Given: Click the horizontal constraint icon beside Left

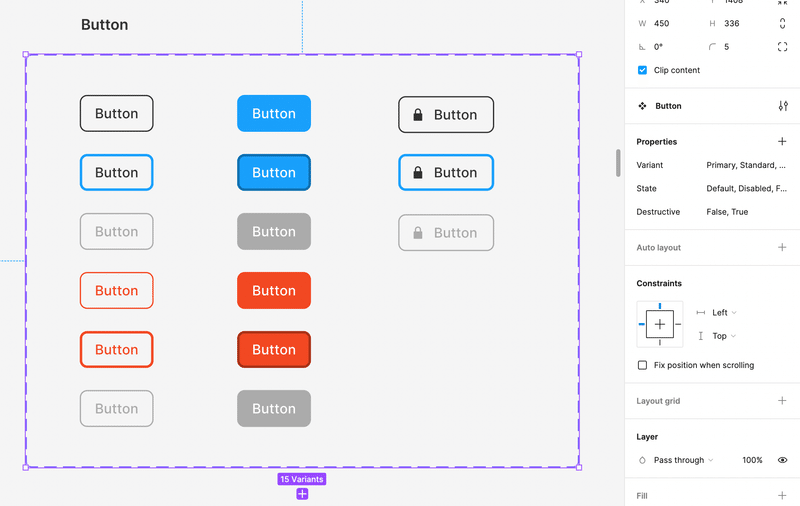Looking at the screenshot, I should click(701, 313).
